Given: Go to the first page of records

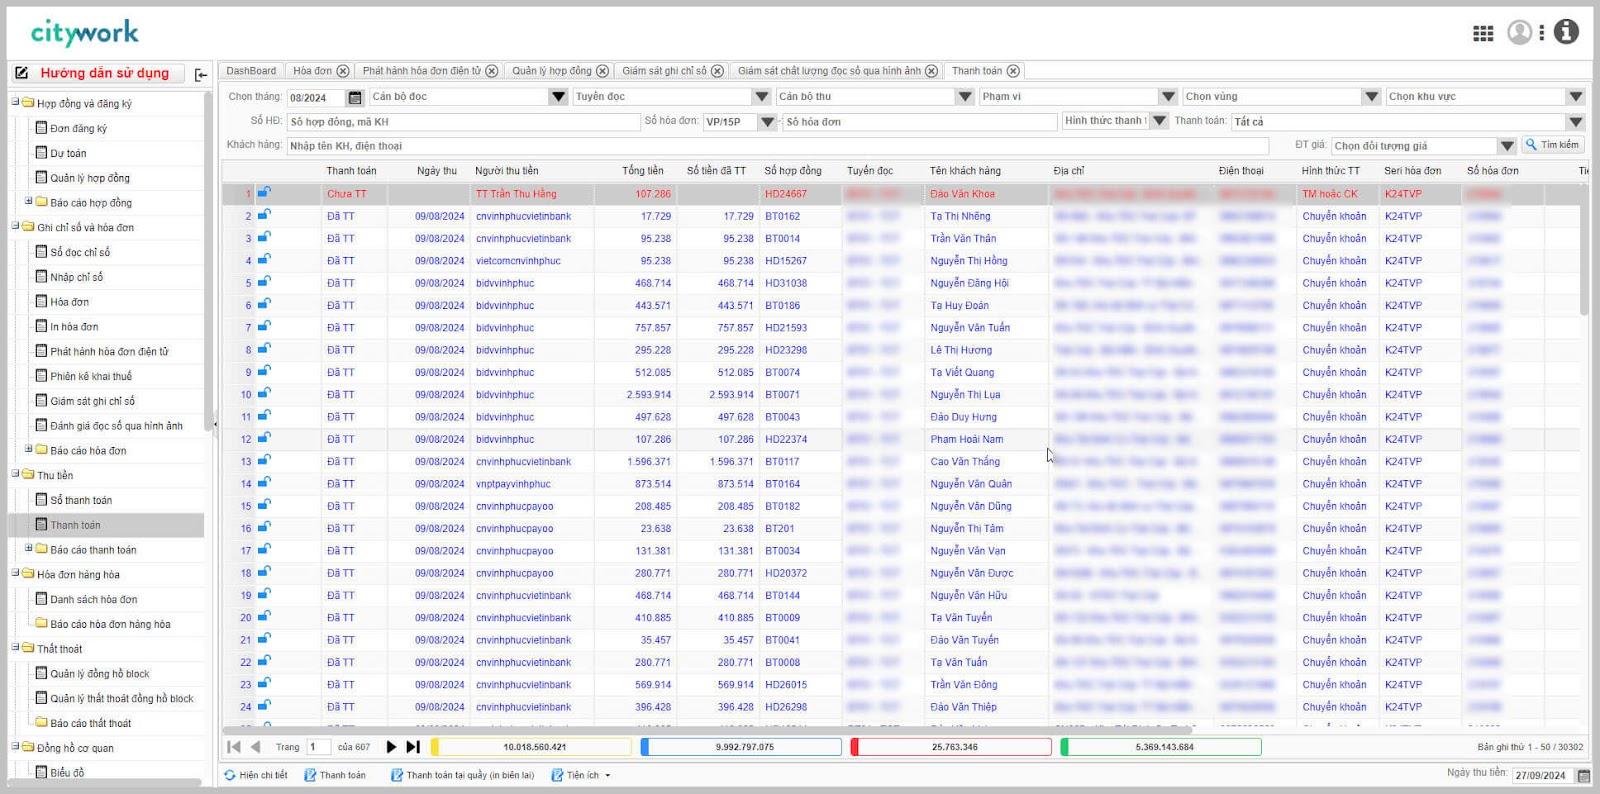Looking at the screenshot, I should (234, 747).
